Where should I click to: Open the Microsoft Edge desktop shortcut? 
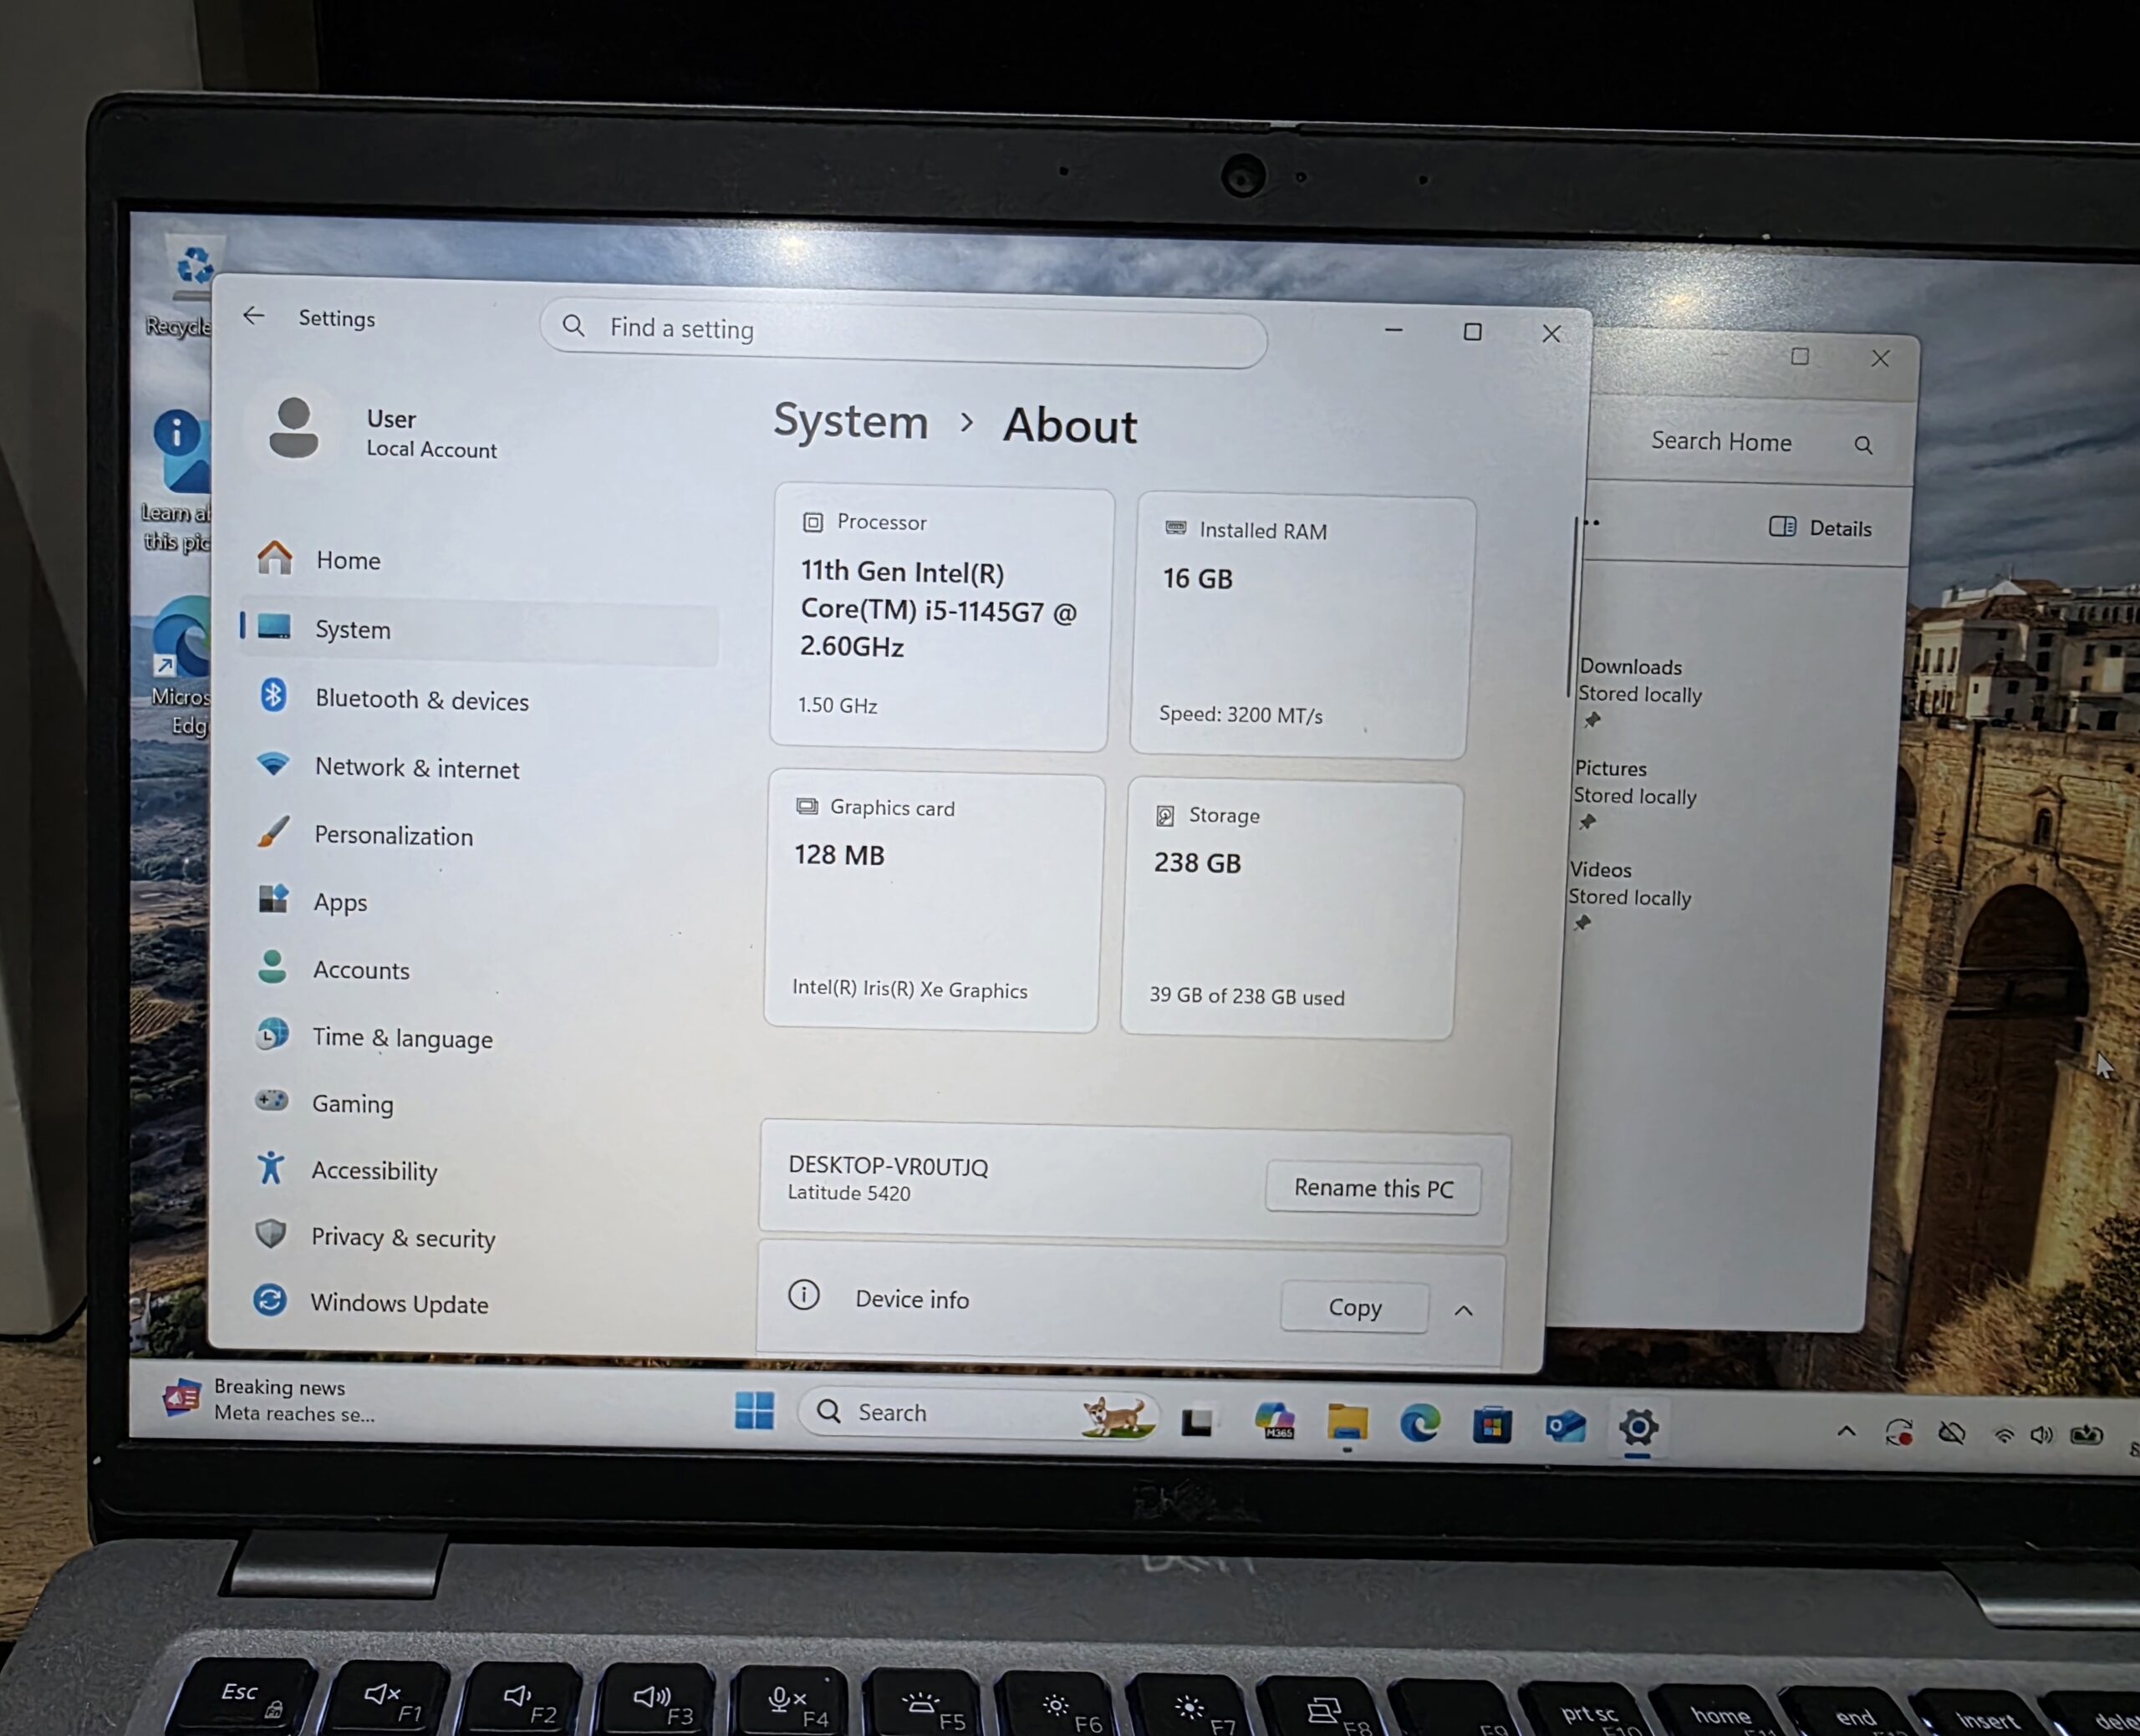[x=182, y=666]
